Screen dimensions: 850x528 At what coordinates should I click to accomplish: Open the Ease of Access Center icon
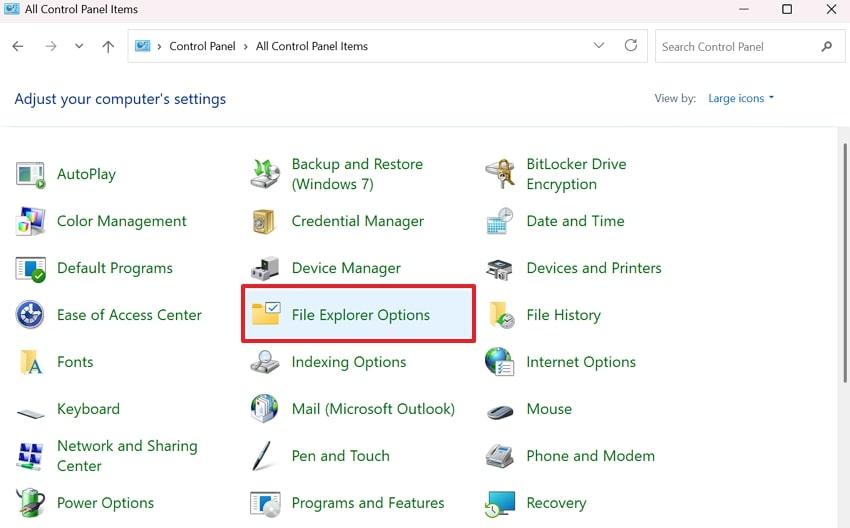coord(30,315)
